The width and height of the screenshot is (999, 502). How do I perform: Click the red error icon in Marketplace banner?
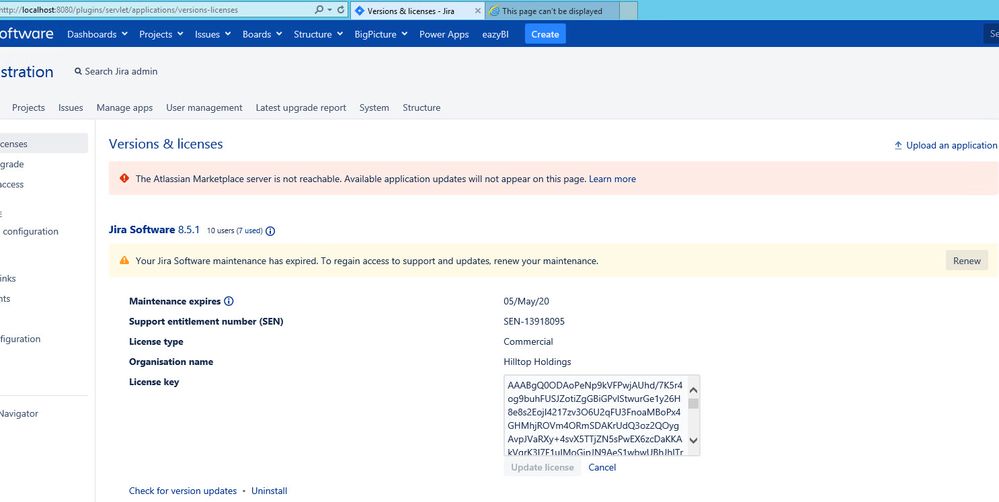click(124, 178)
